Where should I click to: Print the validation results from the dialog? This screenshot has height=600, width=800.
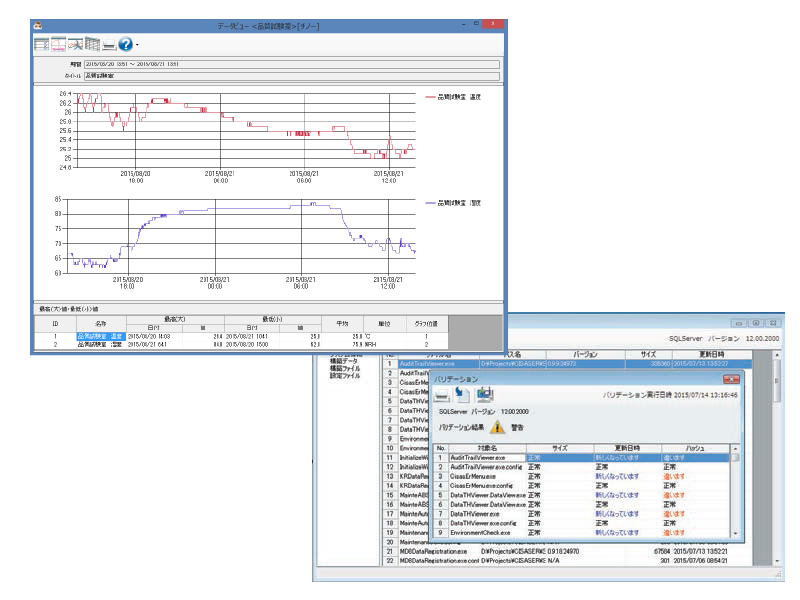tap(442, 394)
